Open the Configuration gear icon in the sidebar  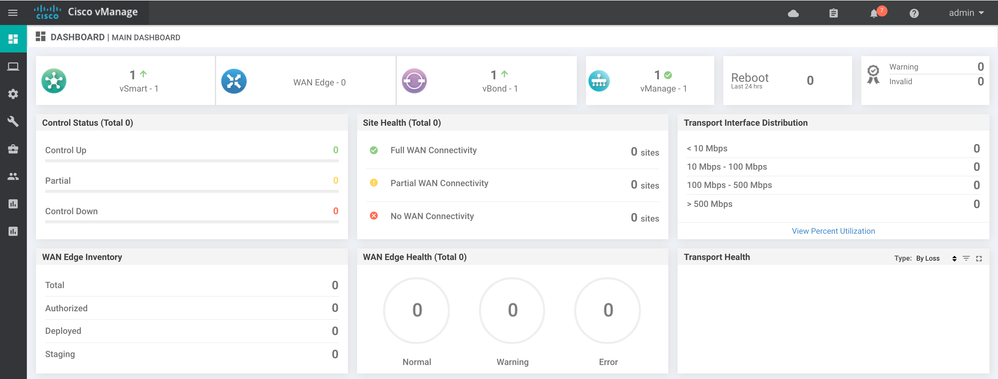(13, 94)
